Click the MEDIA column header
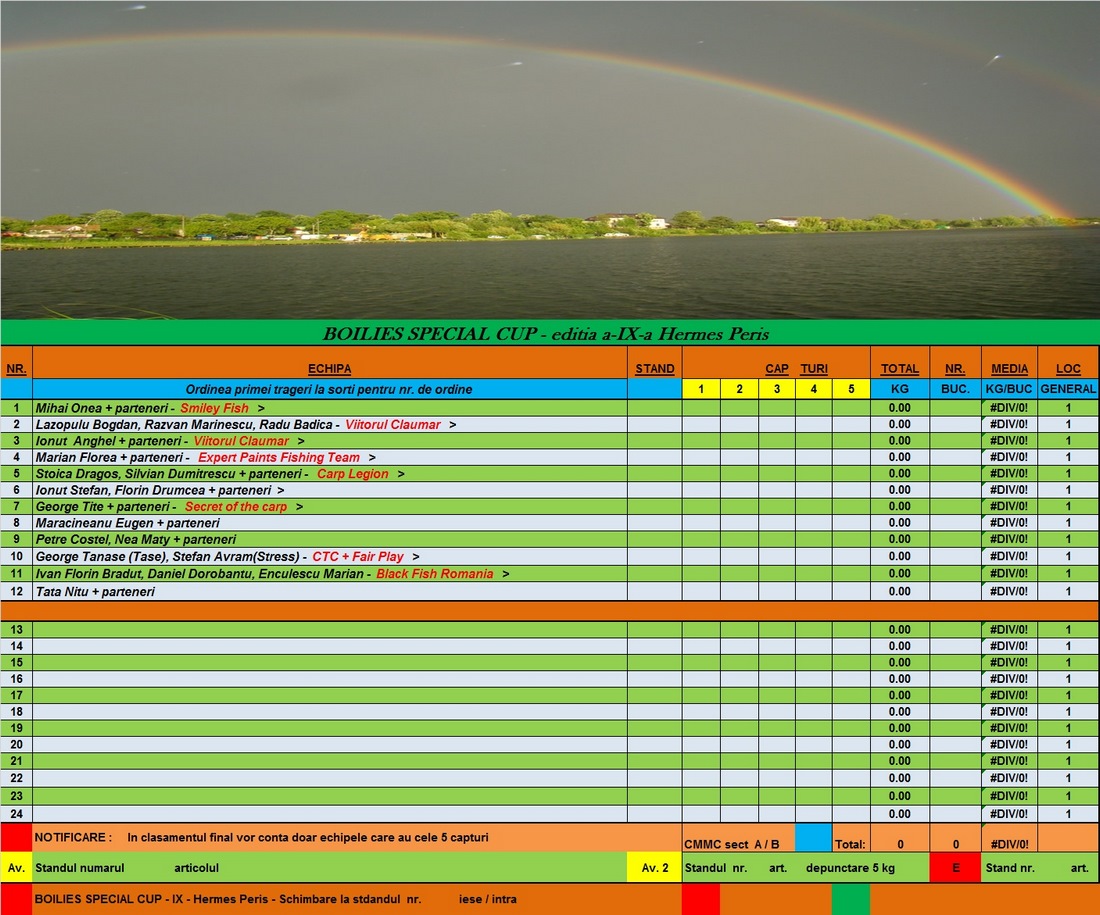The image size is (1100, 915). click(1009, 369)
